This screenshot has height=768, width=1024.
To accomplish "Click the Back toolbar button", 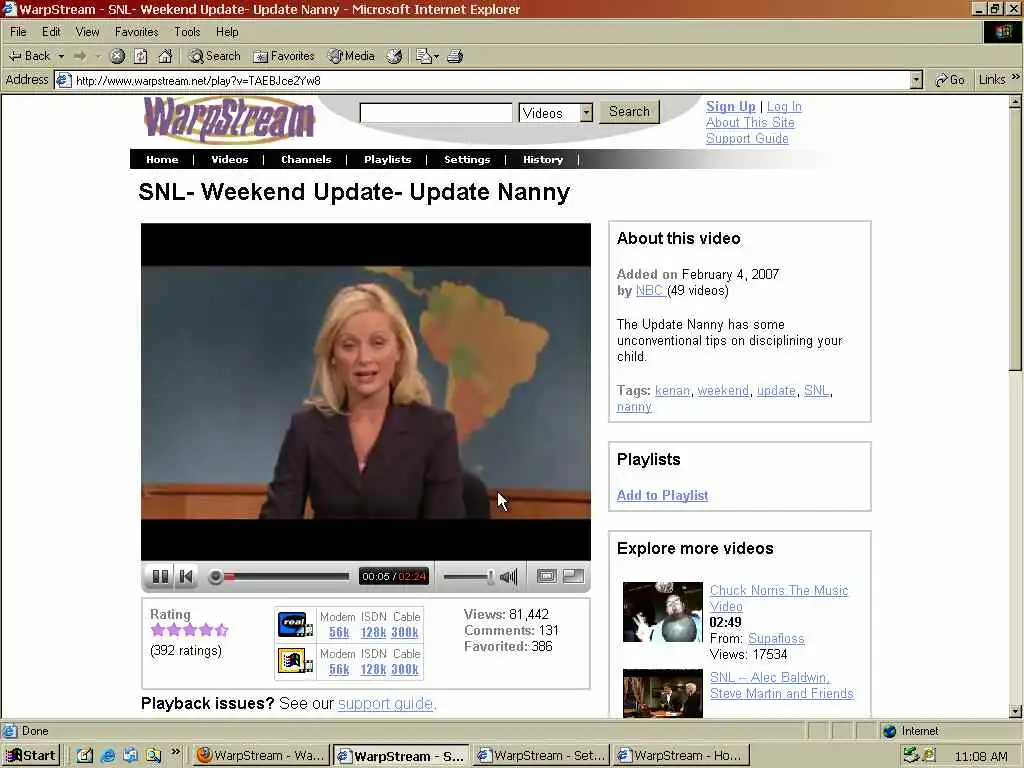I will [x=29, y=56].
